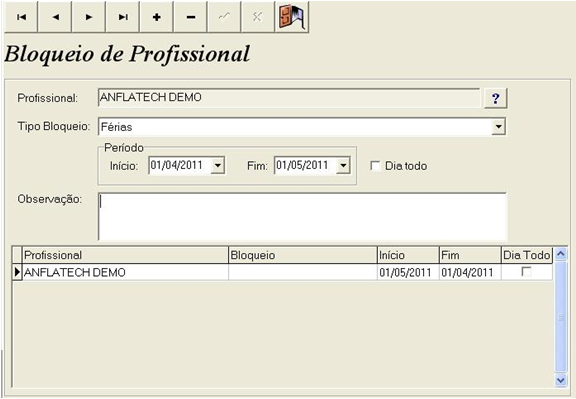
Task: Click the Fim column header in grid
Action: coord(470,255)
